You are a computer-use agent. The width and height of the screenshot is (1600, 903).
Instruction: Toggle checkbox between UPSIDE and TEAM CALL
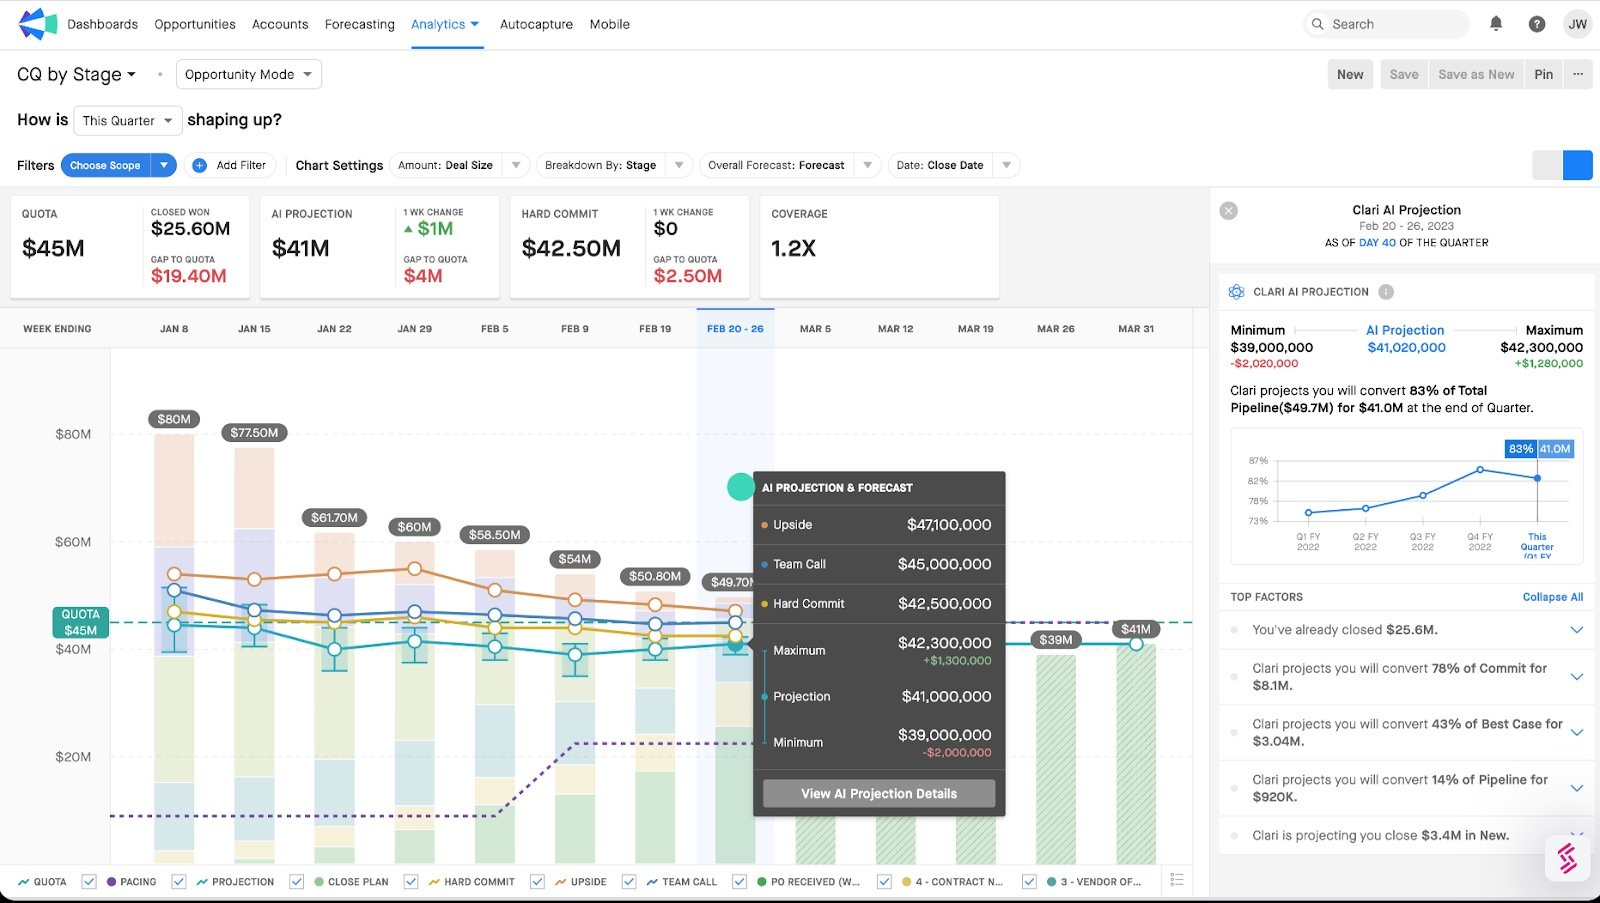pyautogui.click(x=629, y=881)
